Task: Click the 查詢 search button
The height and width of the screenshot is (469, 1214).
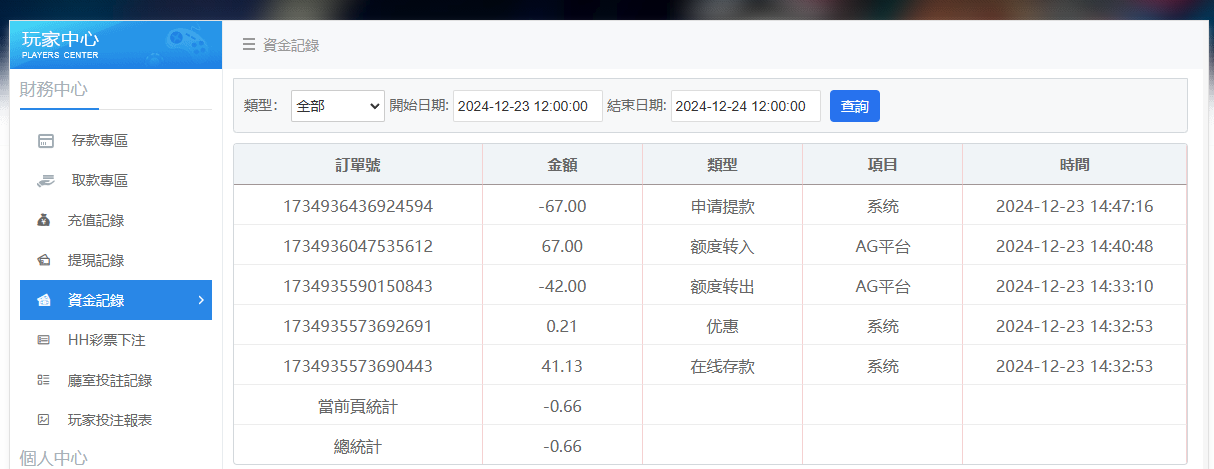Action: click(x=855, y=106)
